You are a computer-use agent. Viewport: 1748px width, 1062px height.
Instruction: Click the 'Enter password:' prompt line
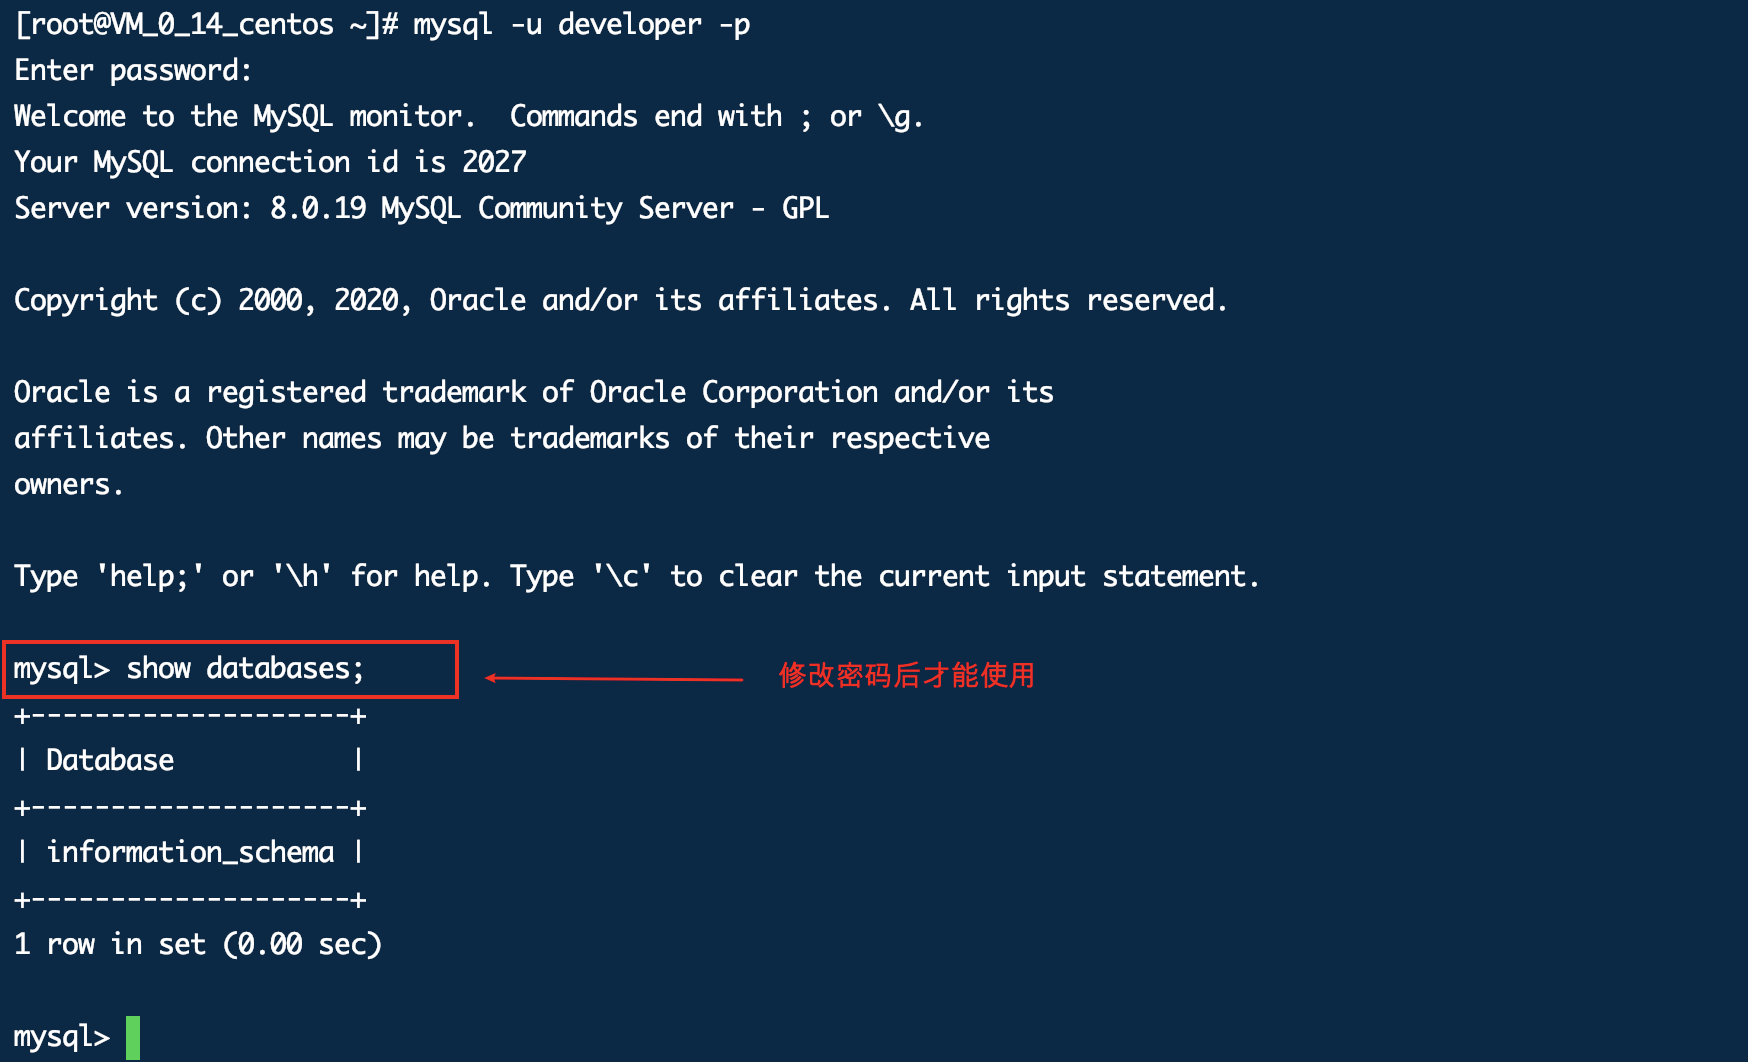[x=132, y=70]
